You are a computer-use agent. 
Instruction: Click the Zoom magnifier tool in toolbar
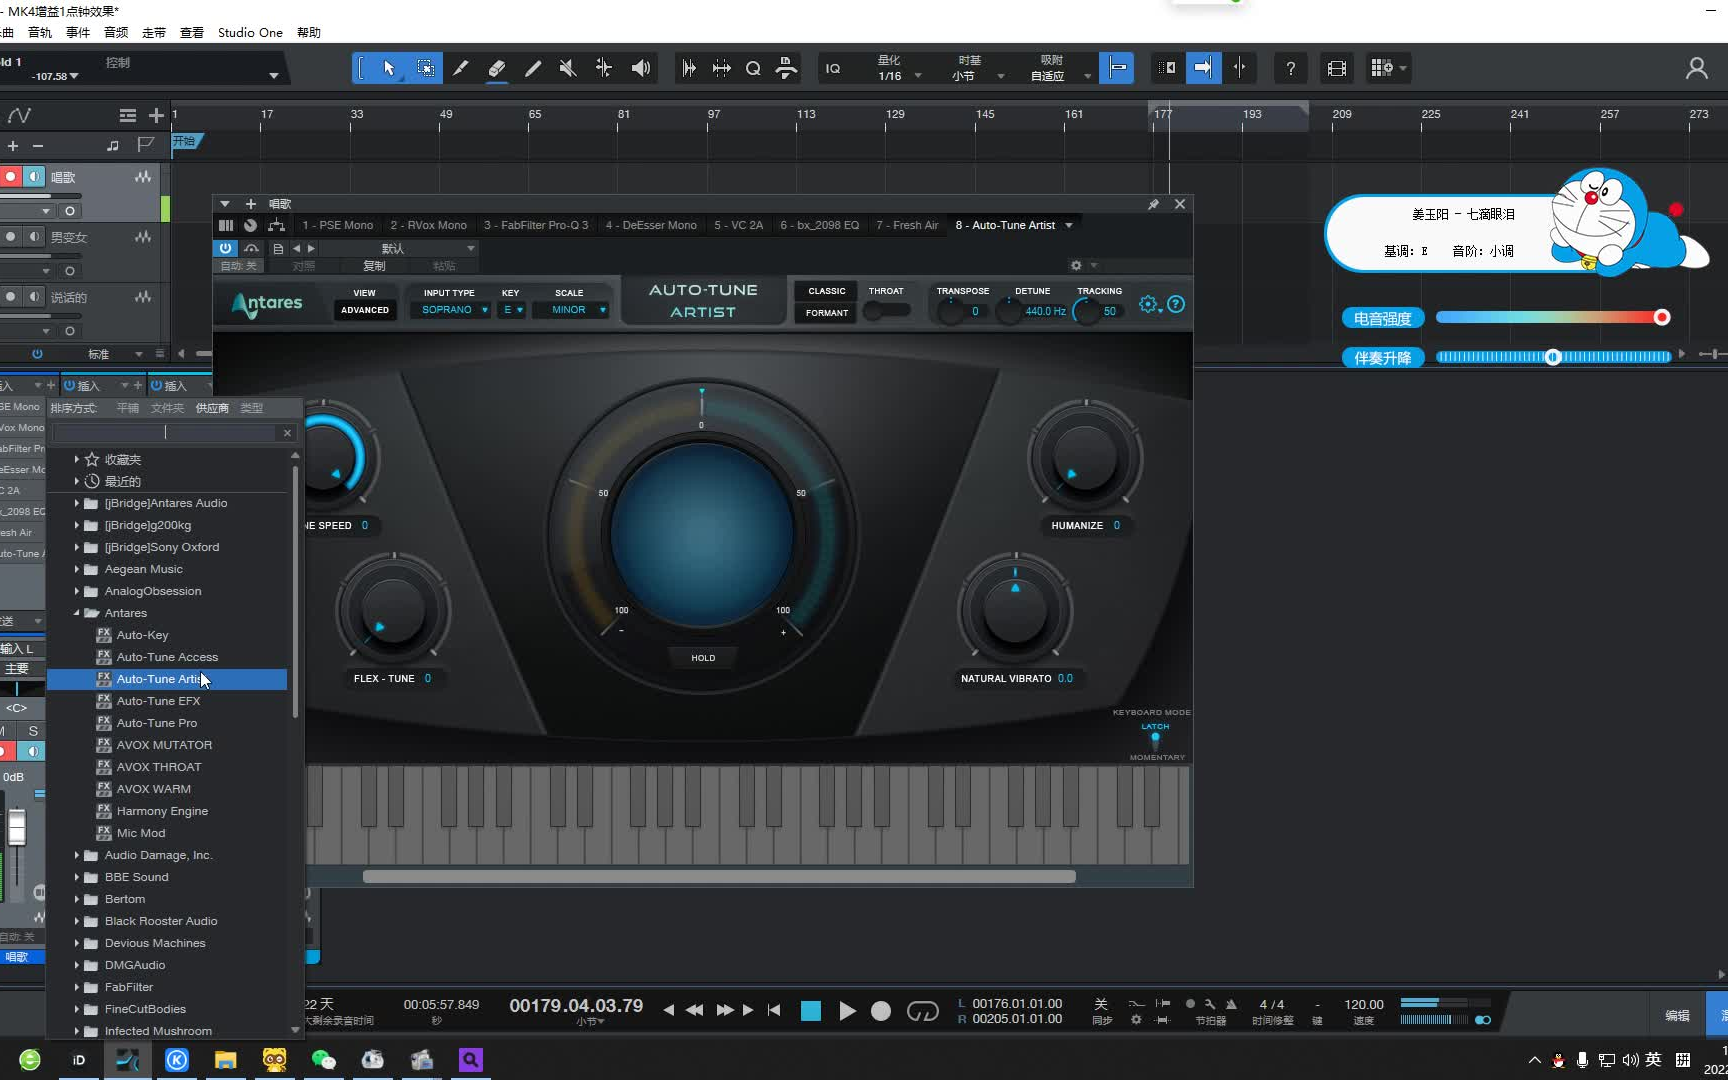753,68
